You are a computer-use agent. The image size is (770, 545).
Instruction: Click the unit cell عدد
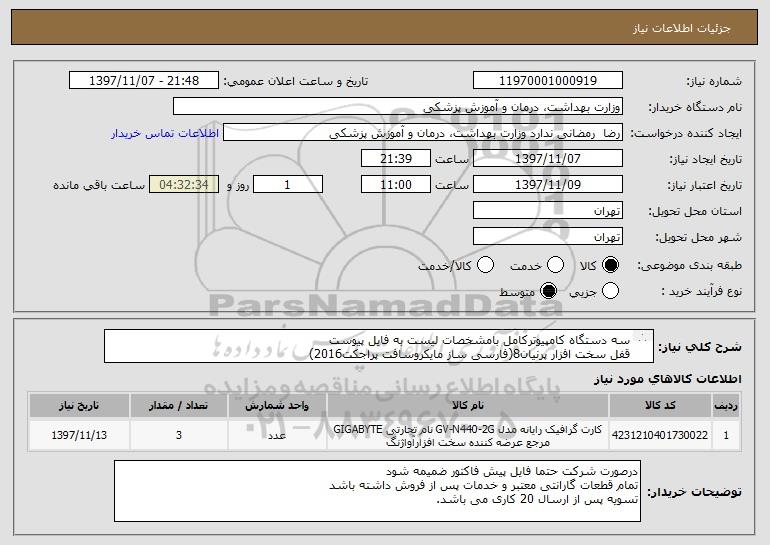pyautogui.click(x=277, y=435)
